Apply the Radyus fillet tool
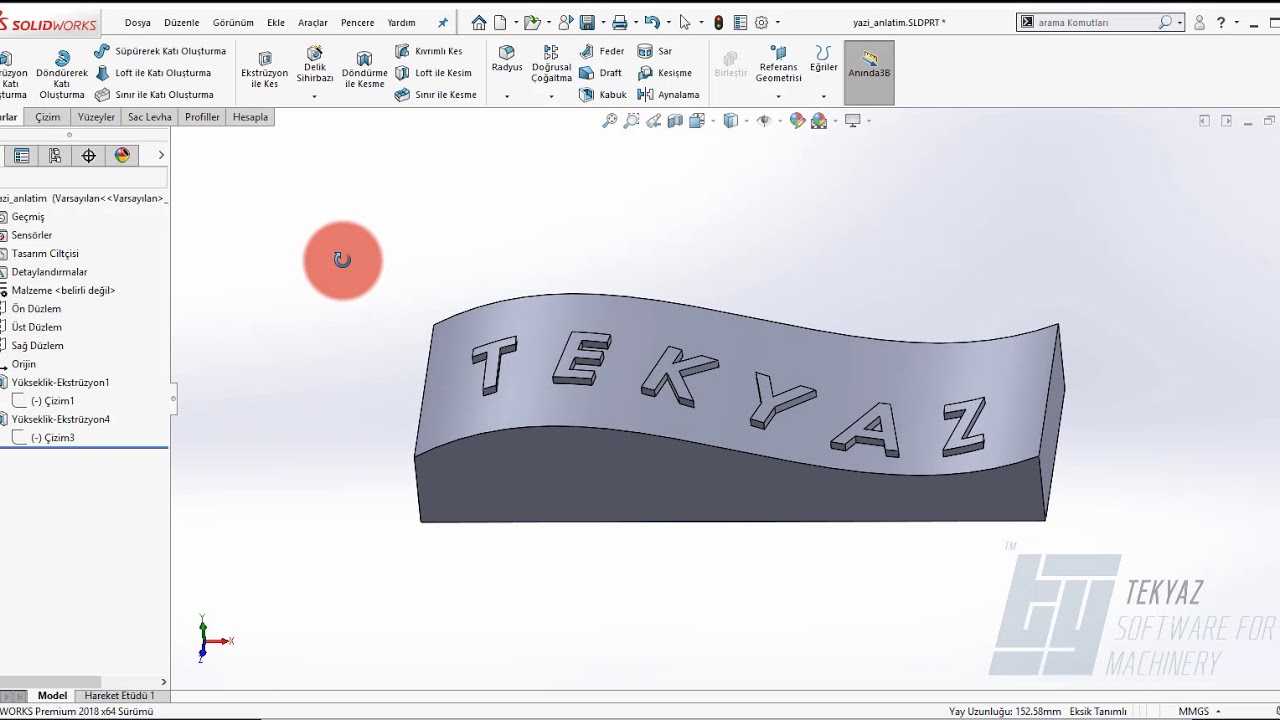1280x720 pixels. (507, 59)
